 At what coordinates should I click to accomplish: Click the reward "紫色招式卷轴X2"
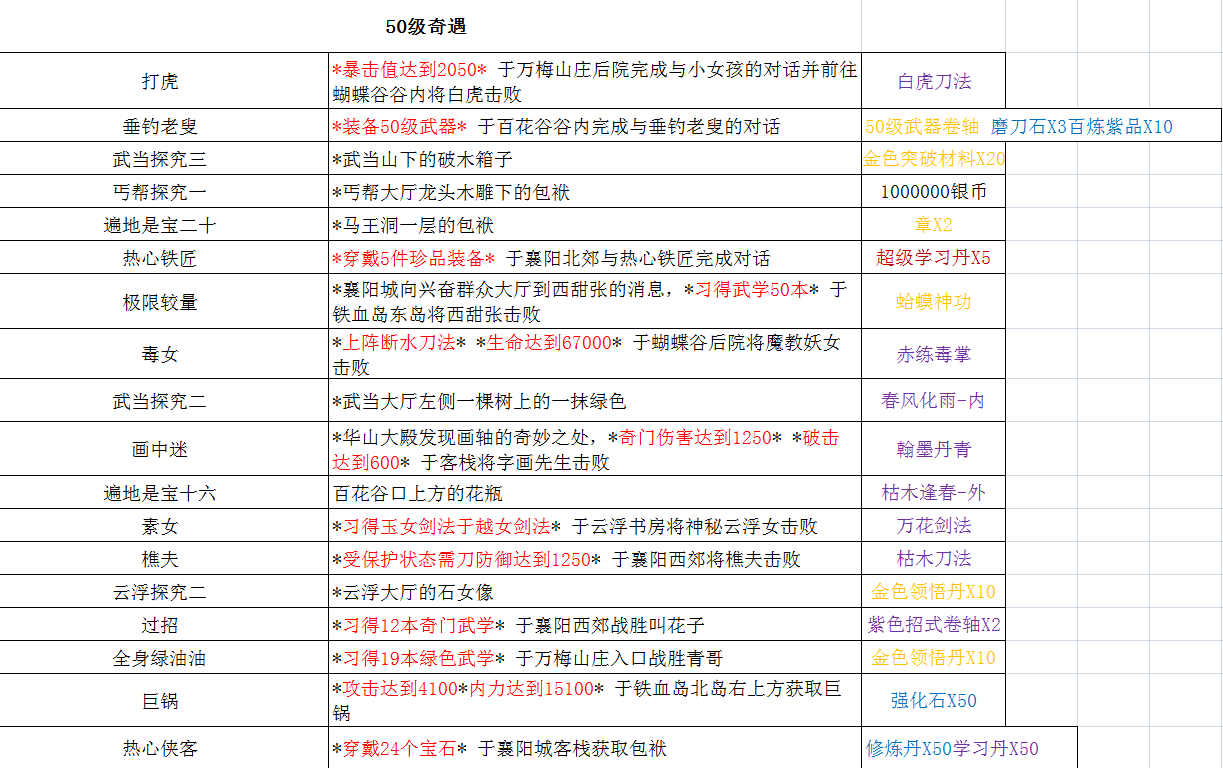pyautogui.click(x=934, y=625)
